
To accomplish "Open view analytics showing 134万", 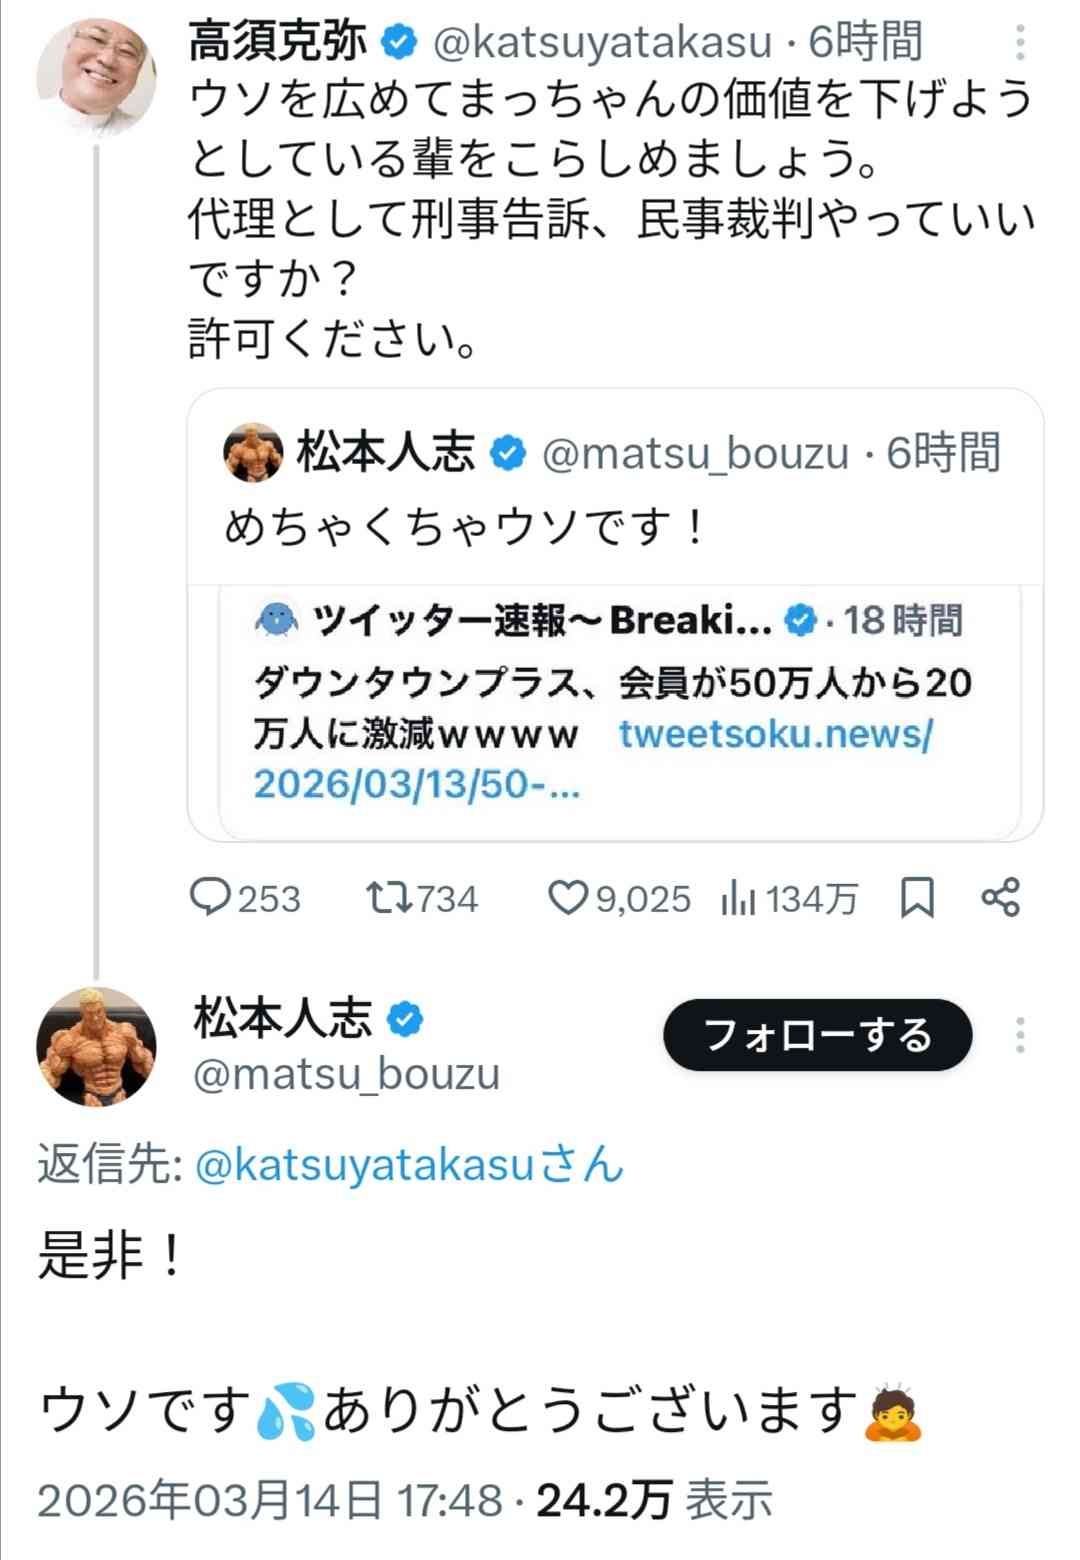I will 738,898.
